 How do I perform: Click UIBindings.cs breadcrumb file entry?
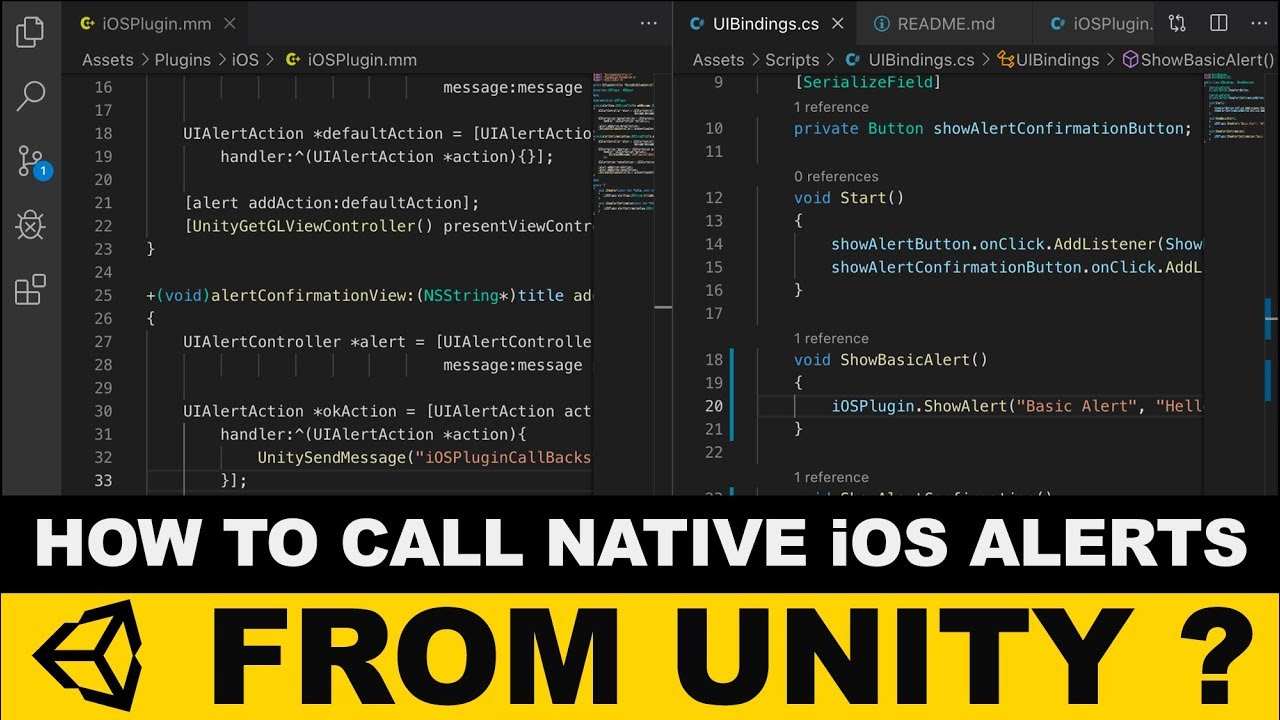tap(910, 60)
